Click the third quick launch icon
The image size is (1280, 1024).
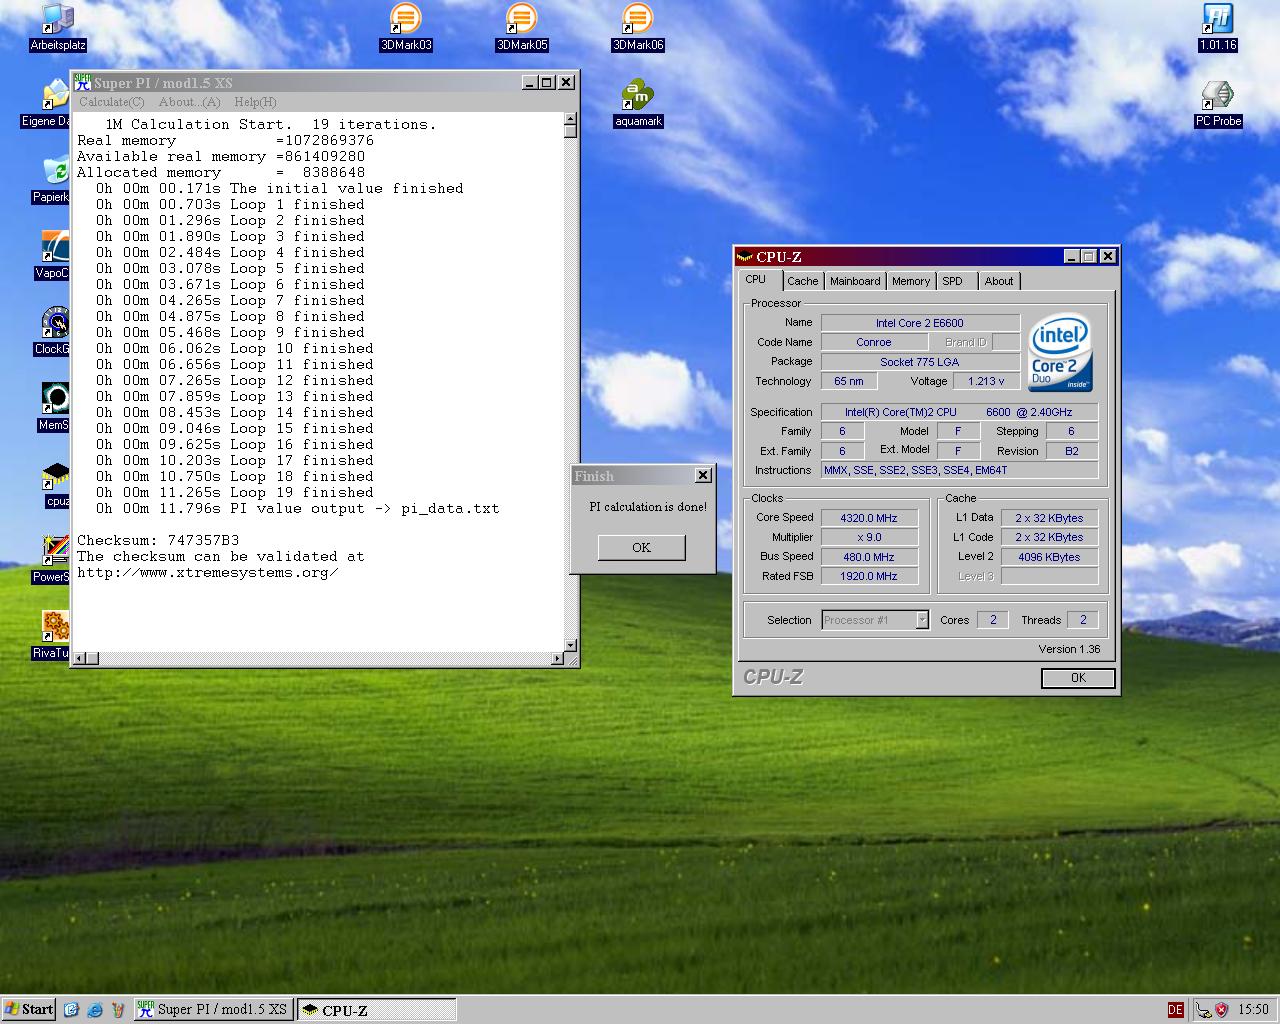click(118, 1009)
